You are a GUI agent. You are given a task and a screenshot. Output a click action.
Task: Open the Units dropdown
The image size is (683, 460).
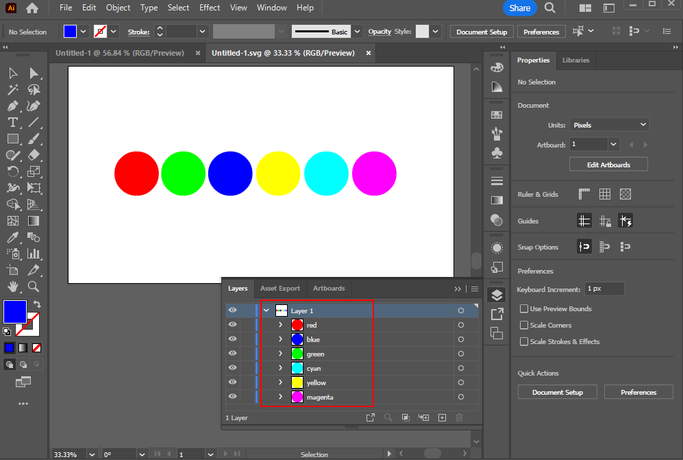[x=609, y=125]
